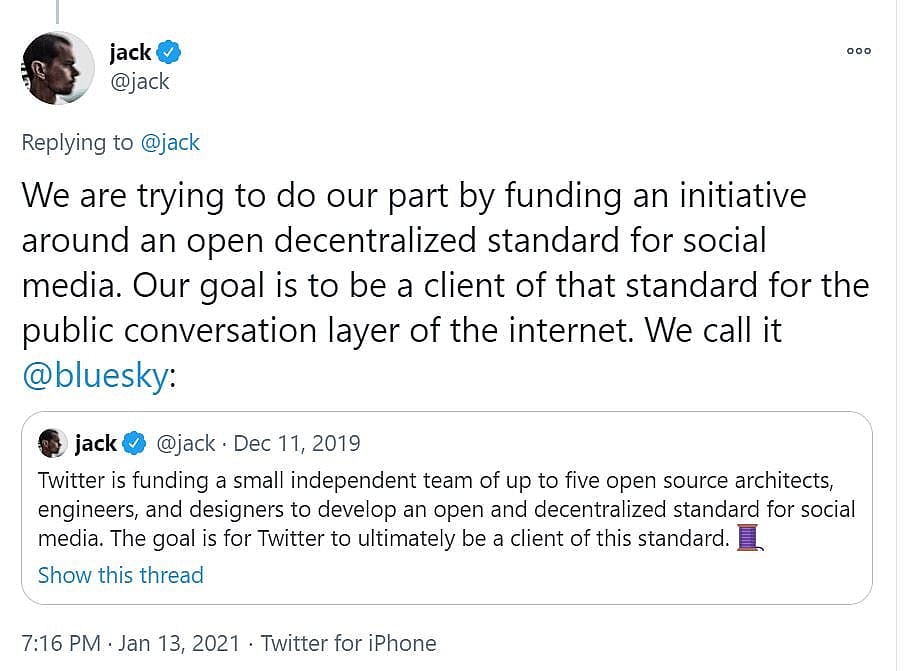The width and height of the screenshot is (905, 671).
Task: Open the "Twitter for iPhone" source link
Action: [x=349, y=643]
